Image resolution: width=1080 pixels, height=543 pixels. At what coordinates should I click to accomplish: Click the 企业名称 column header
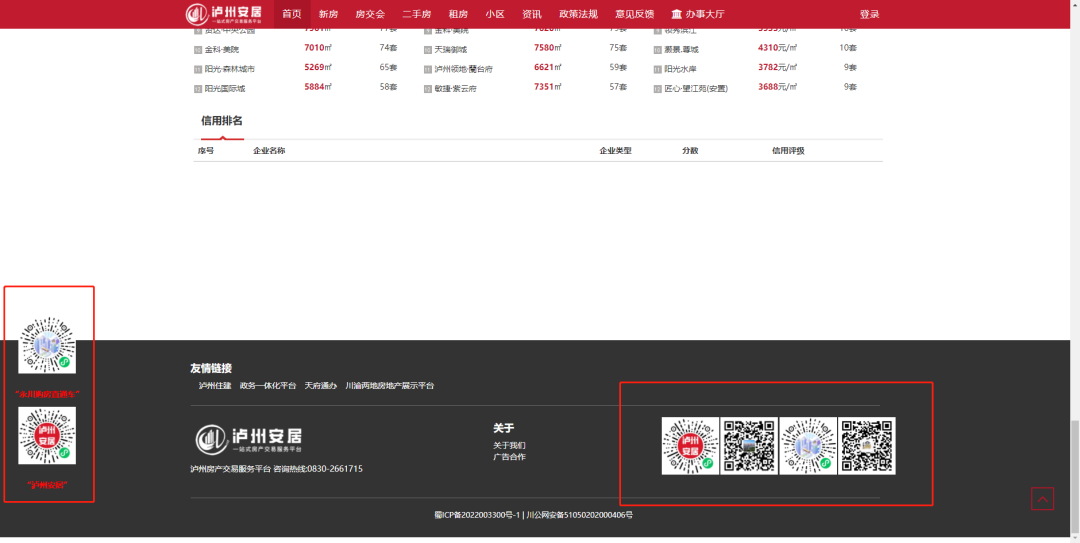(269, 151)
